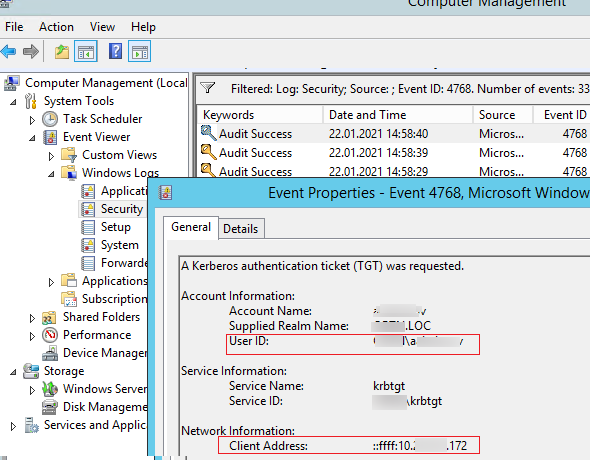Click the krbtgt Service Name value
Viewport: 590px width, 460px height.
coord(389,386)
